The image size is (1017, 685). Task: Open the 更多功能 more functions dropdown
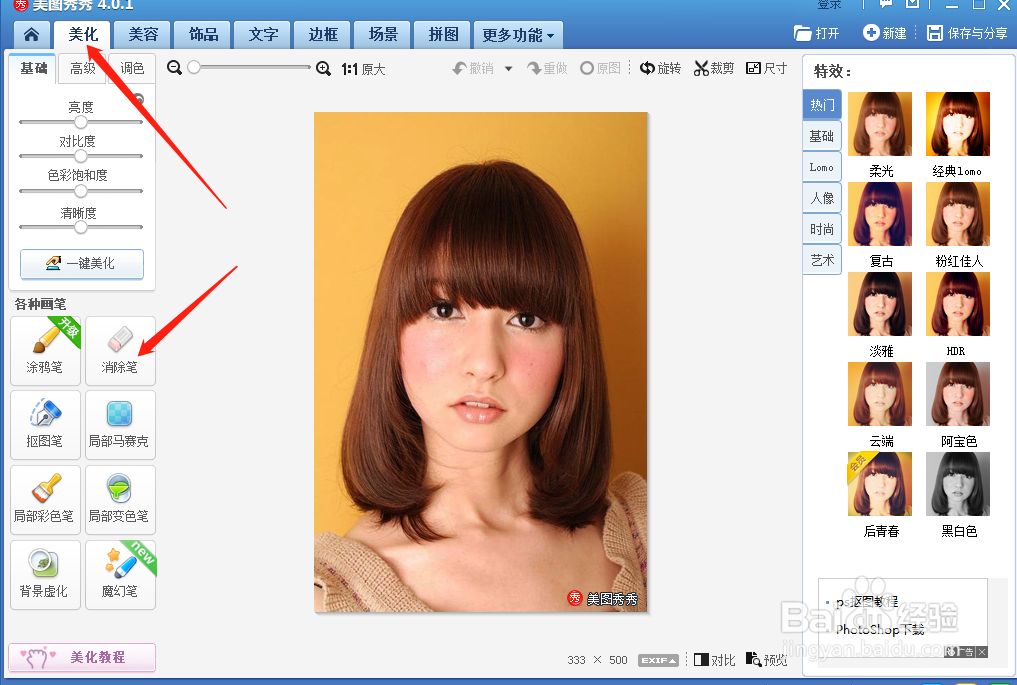coord(518,35)
